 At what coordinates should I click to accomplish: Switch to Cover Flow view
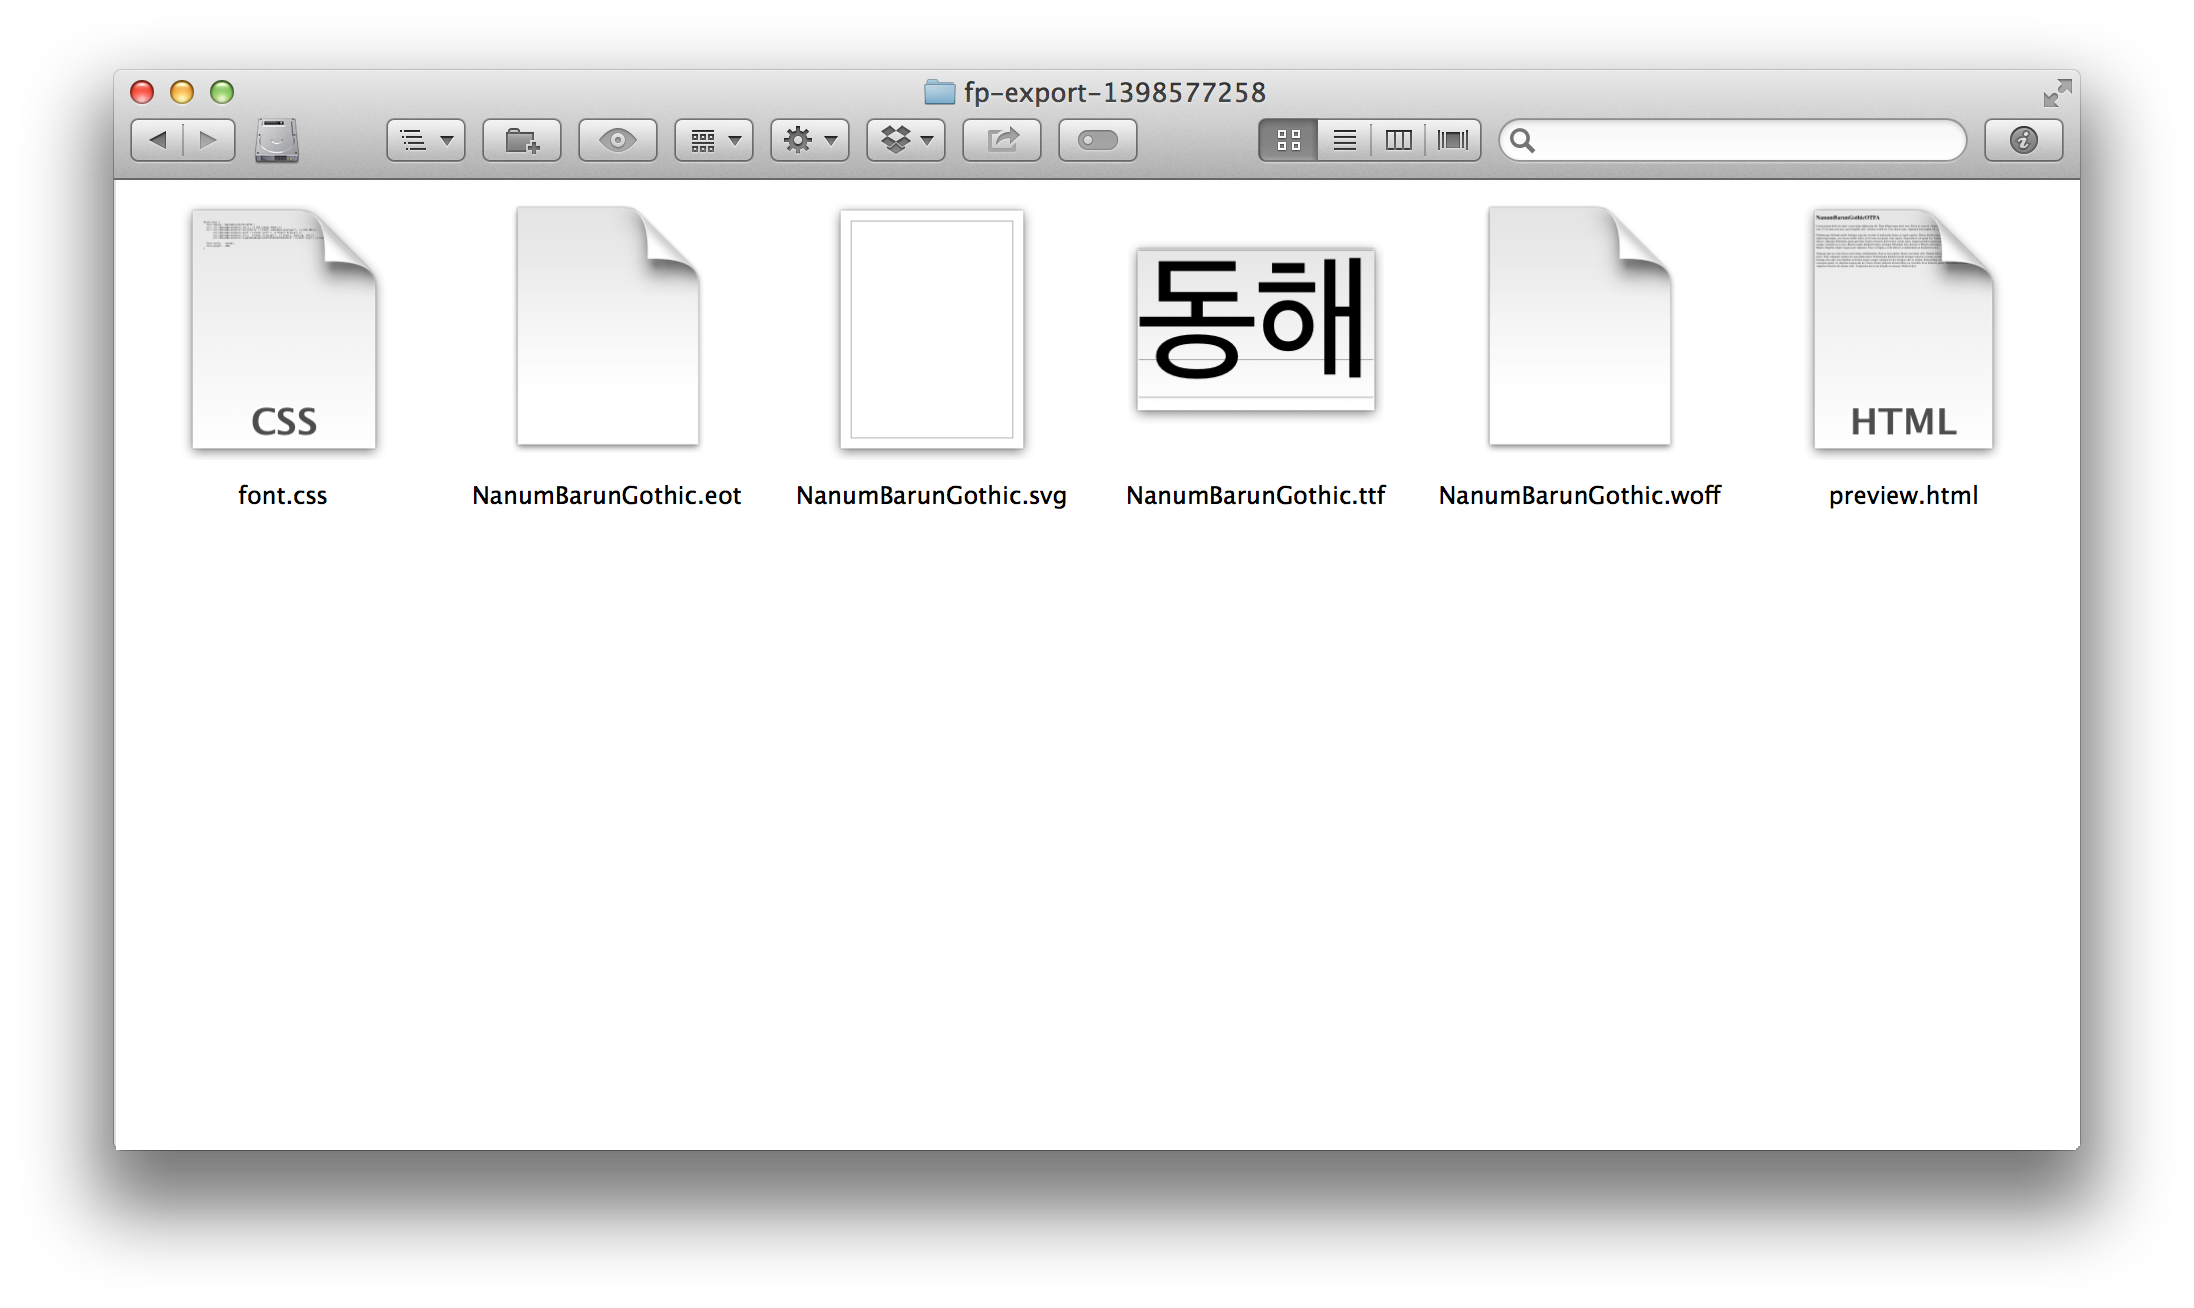[1452, 140]
